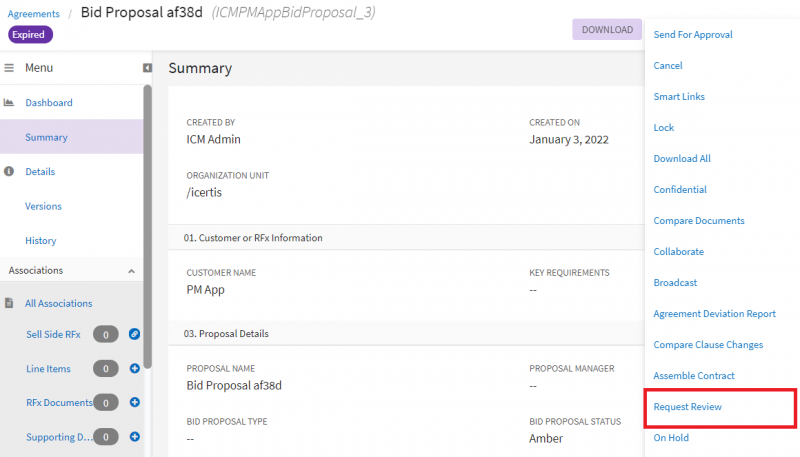Open the History sidebar link
Viewport: 800px width, 457px height.
coord(41,240)
